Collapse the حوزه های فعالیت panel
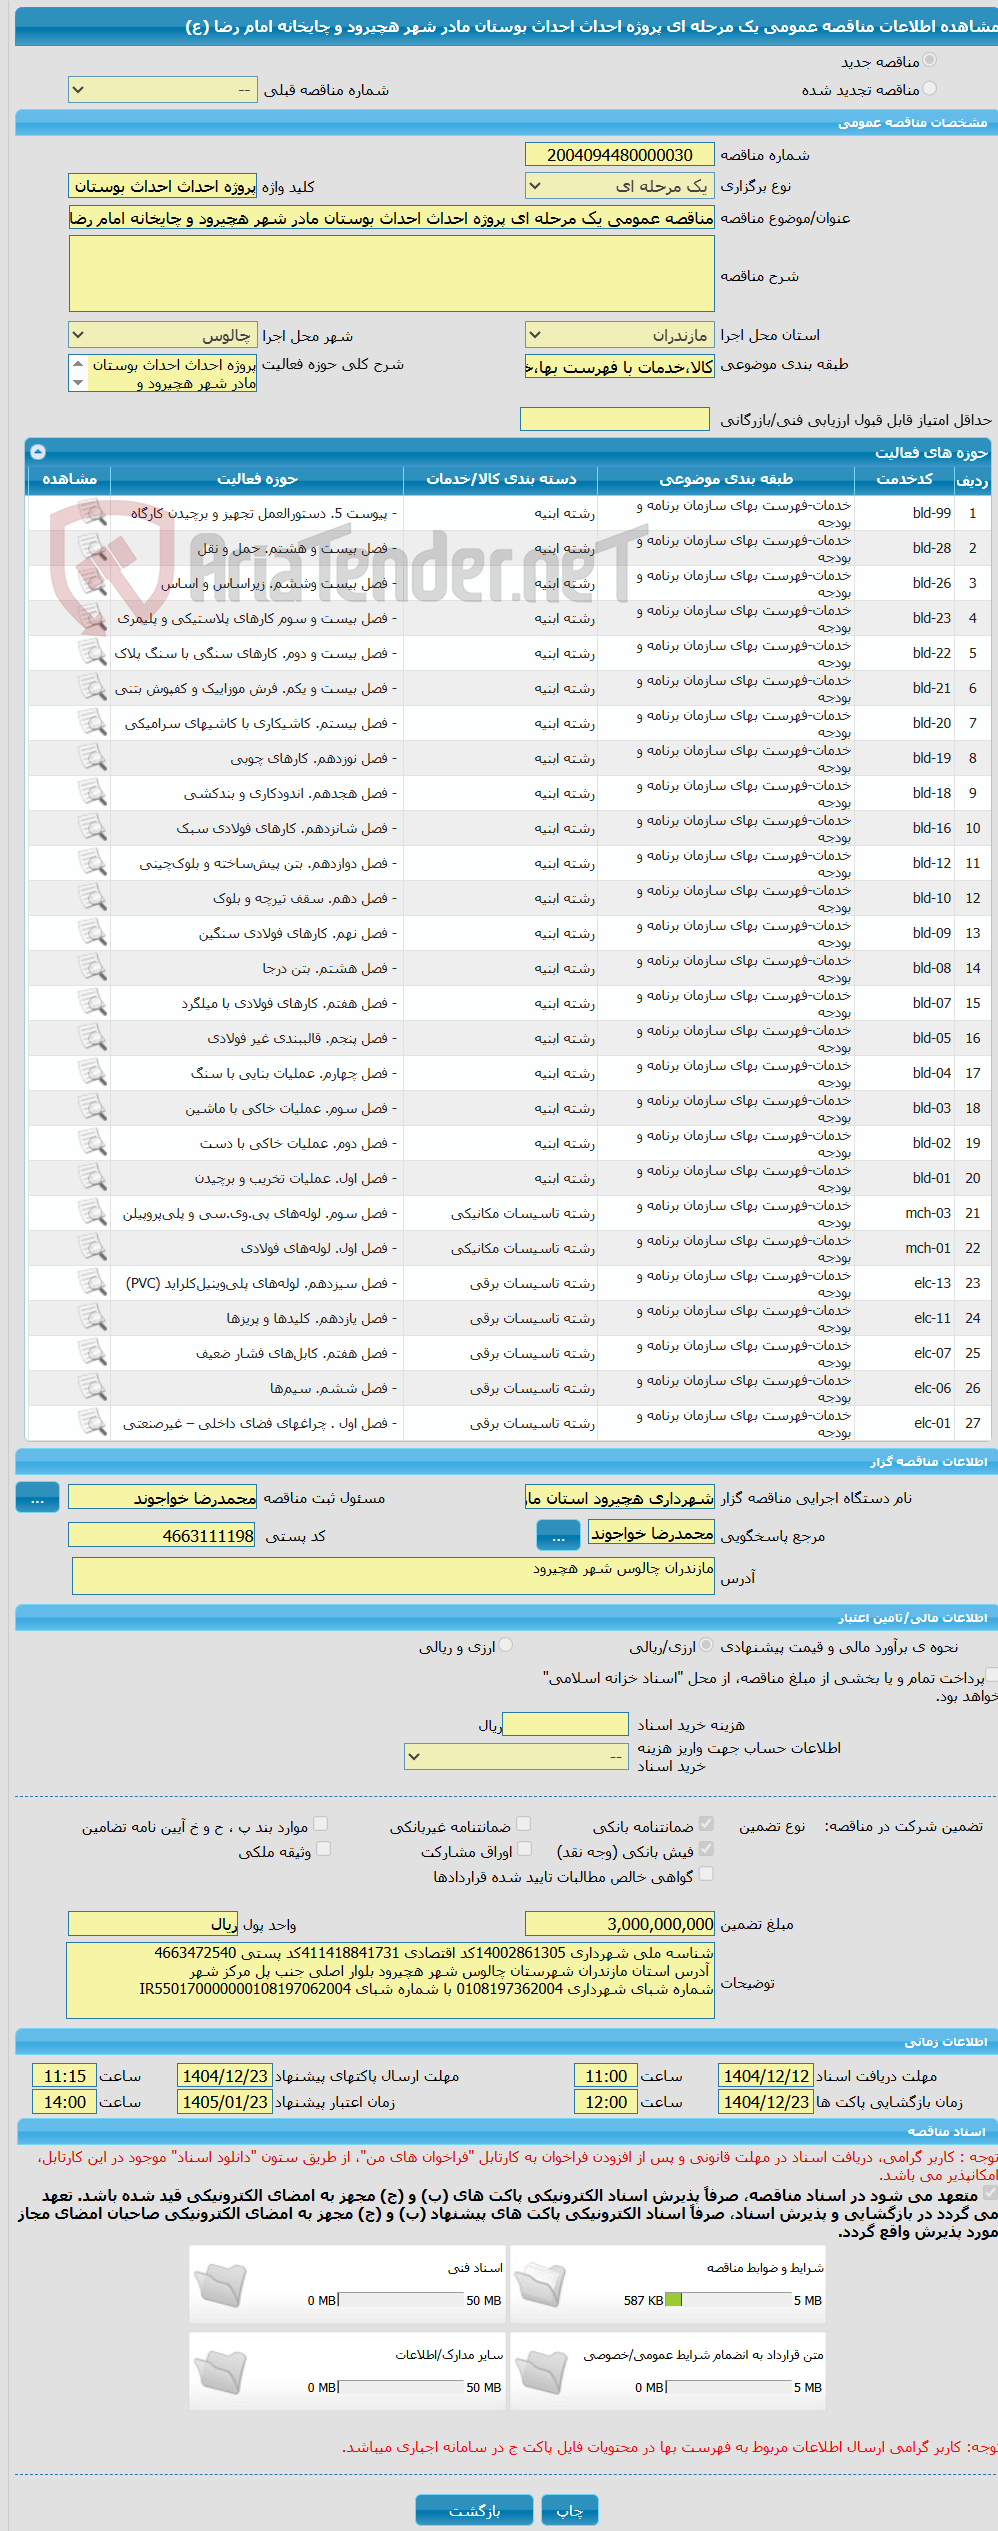This screenshot has width=998, height=2531. pyautogui.click(x=38, y=452)
